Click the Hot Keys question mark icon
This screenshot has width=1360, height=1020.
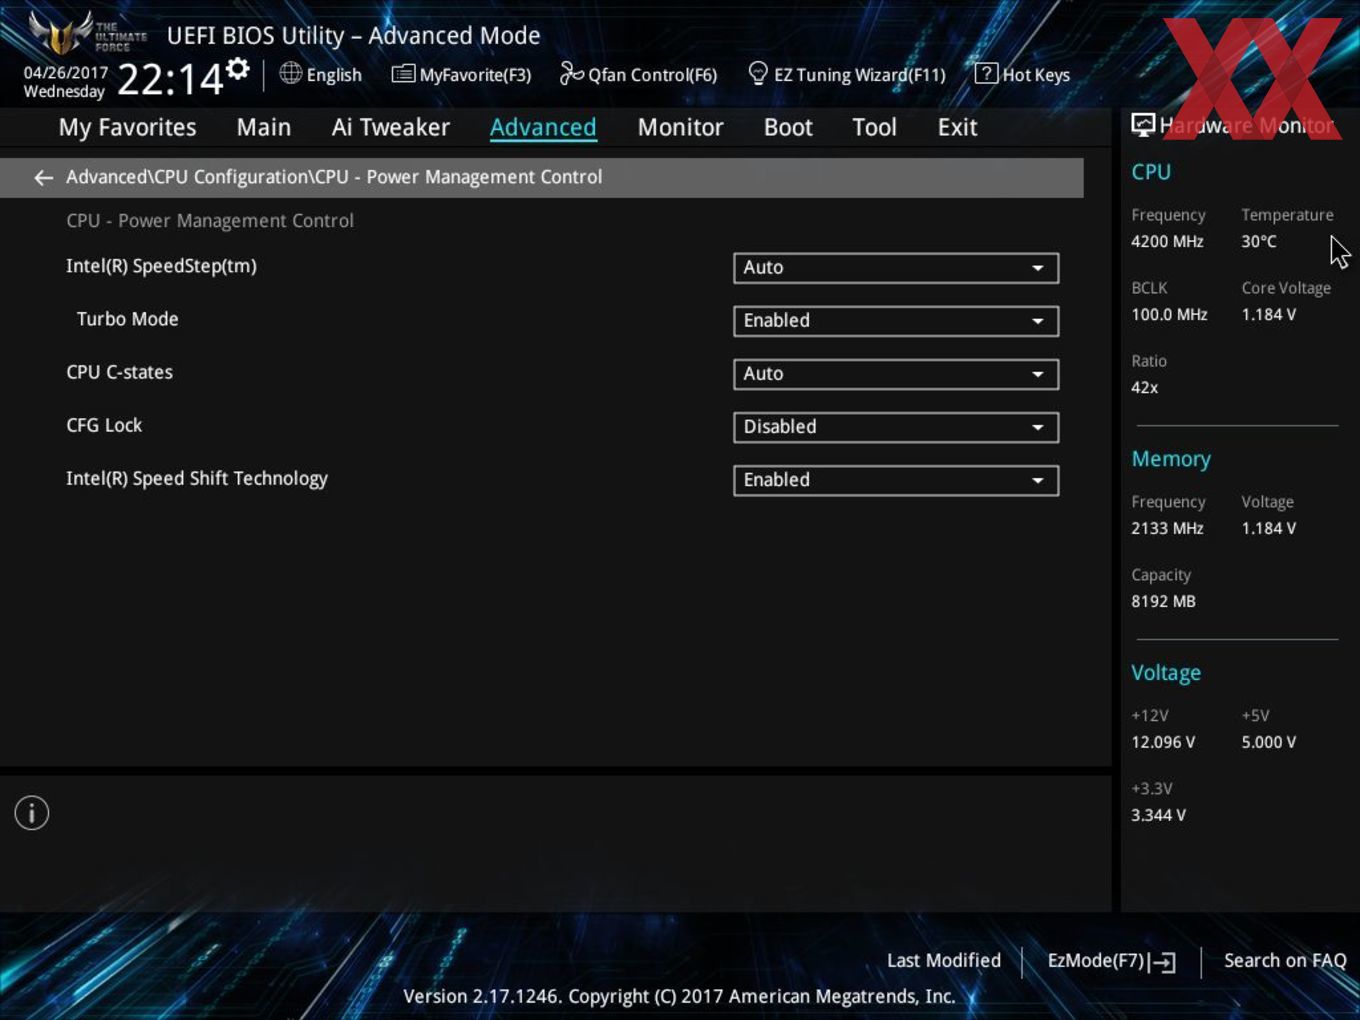point(986,73)
